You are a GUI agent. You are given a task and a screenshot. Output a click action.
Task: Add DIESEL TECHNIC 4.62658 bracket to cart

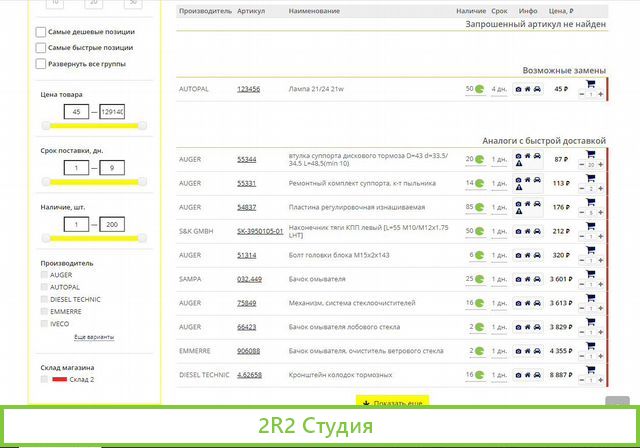point(590,369)
